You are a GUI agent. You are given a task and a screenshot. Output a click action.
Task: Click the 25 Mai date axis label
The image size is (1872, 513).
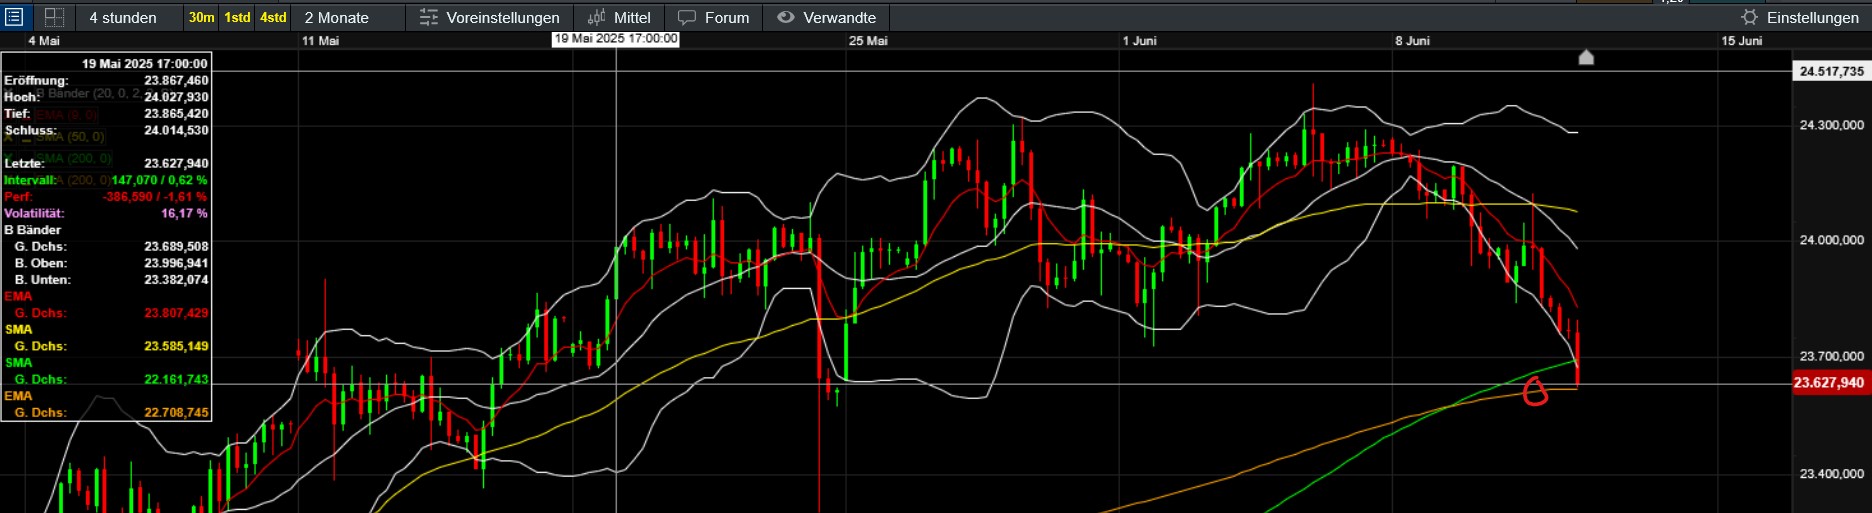tap(868, 41)
